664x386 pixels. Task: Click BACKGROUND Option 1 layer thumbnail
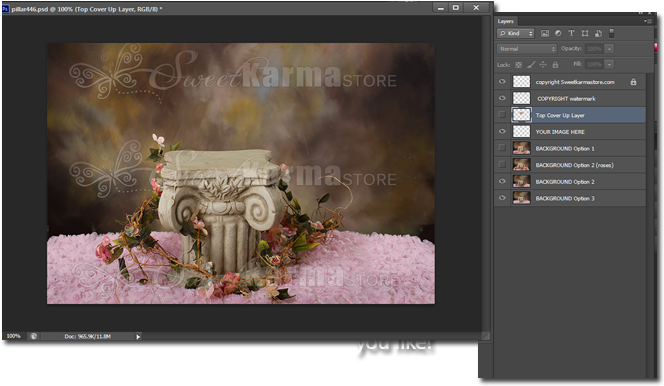point(521,148)
